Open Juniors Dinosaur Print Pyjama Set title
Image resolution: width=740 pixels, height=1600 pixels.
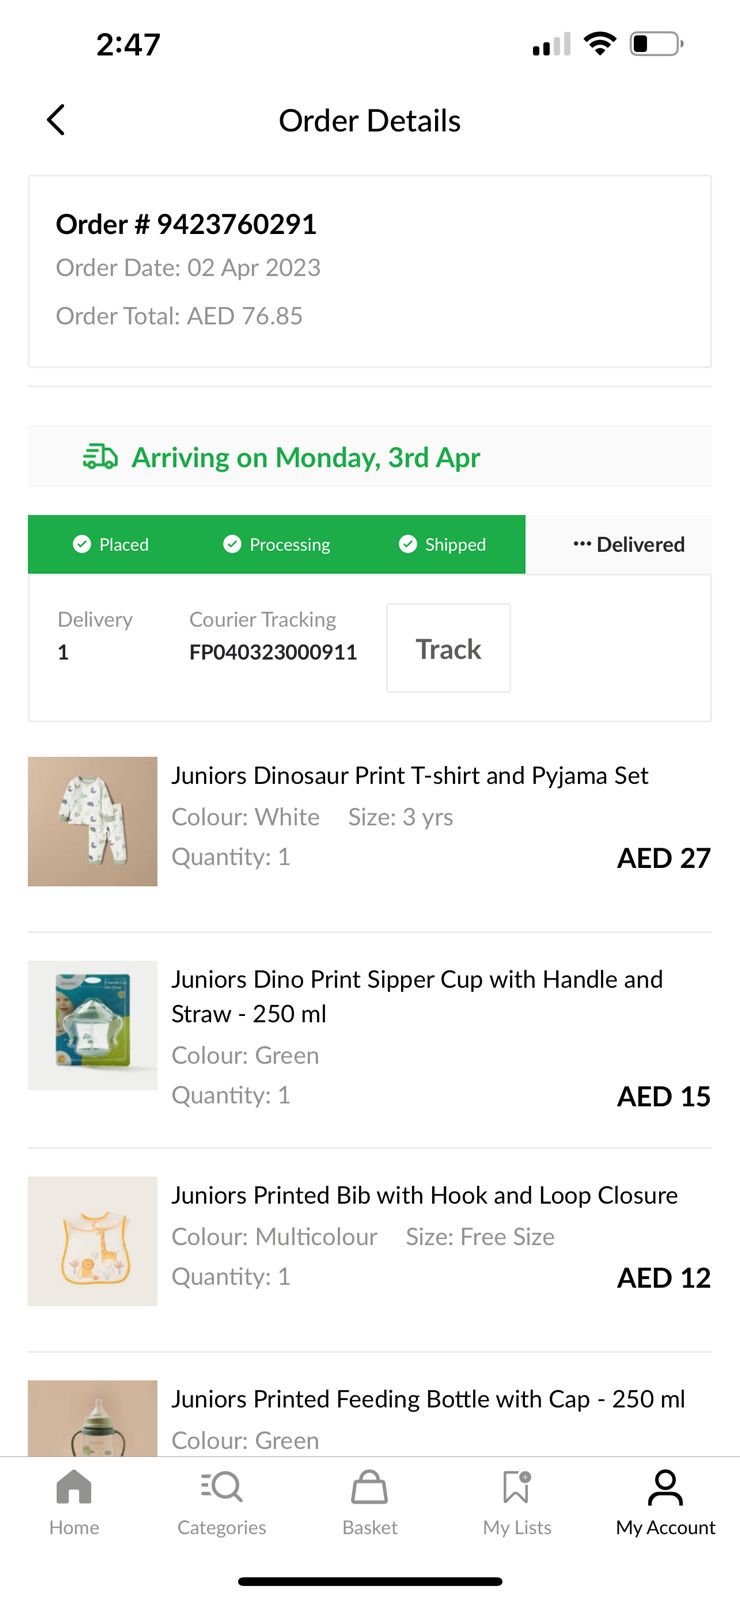coord(409,775)
